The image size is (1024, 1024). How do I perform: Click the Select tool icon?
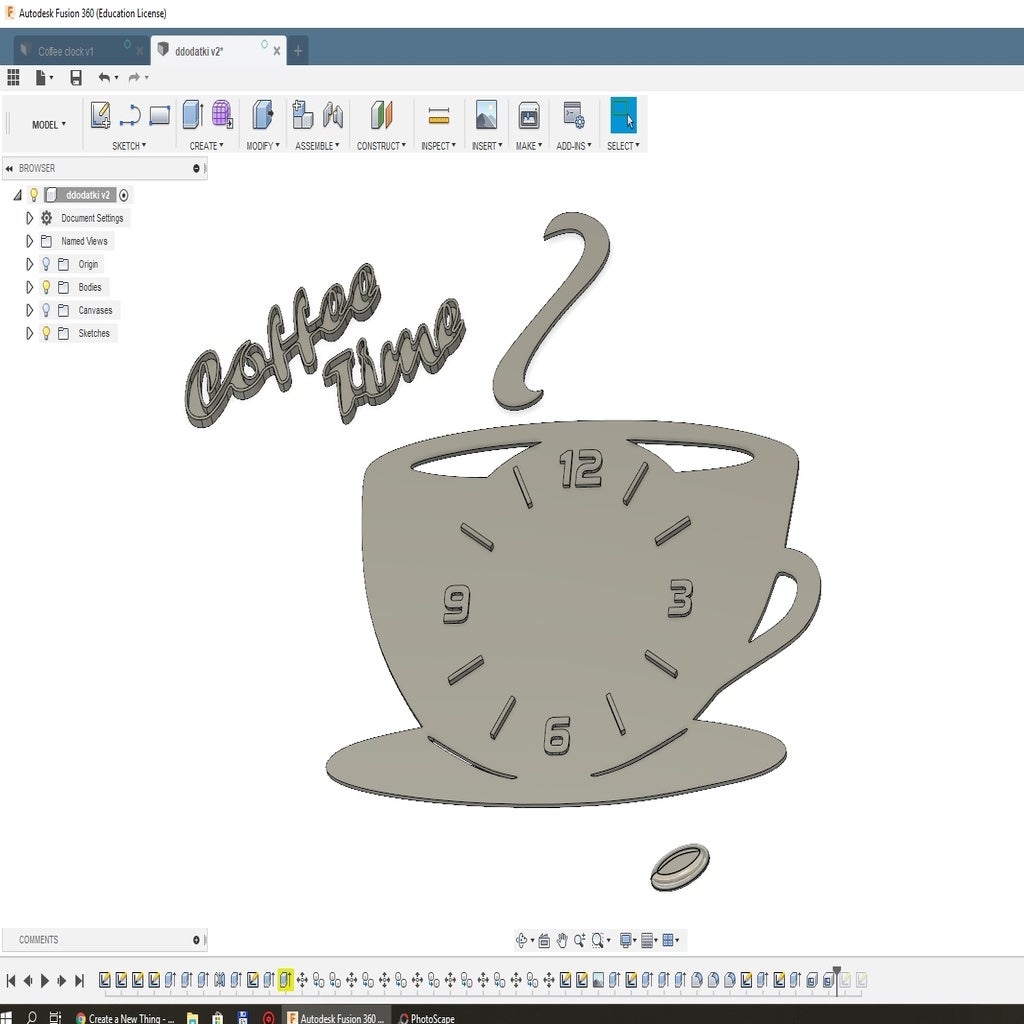[623, 115]
